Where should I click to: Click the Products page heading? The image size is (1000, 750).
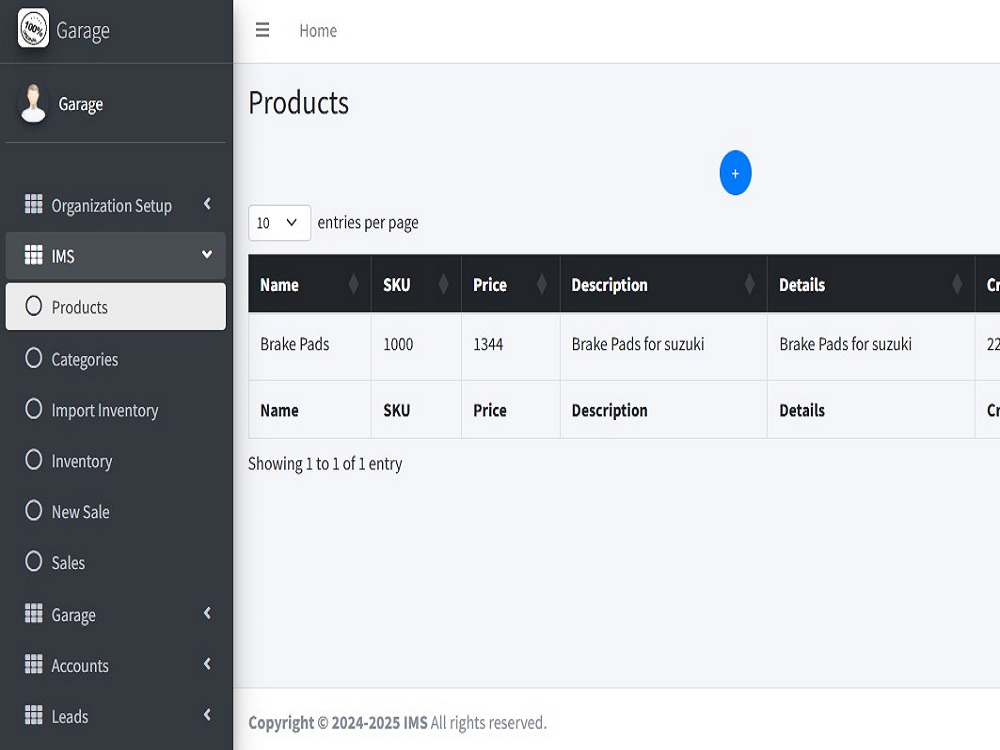(298, 103)
